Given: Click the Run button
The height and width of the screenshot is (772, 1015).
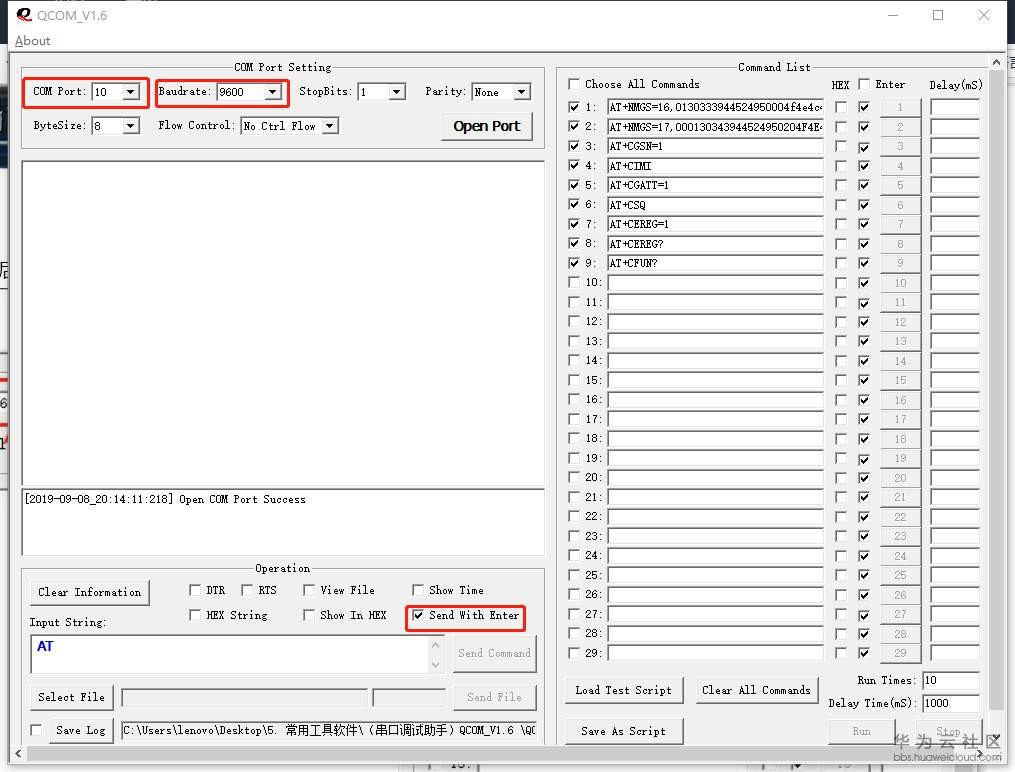Looking at the screenshot, I should tap(862, 731).
